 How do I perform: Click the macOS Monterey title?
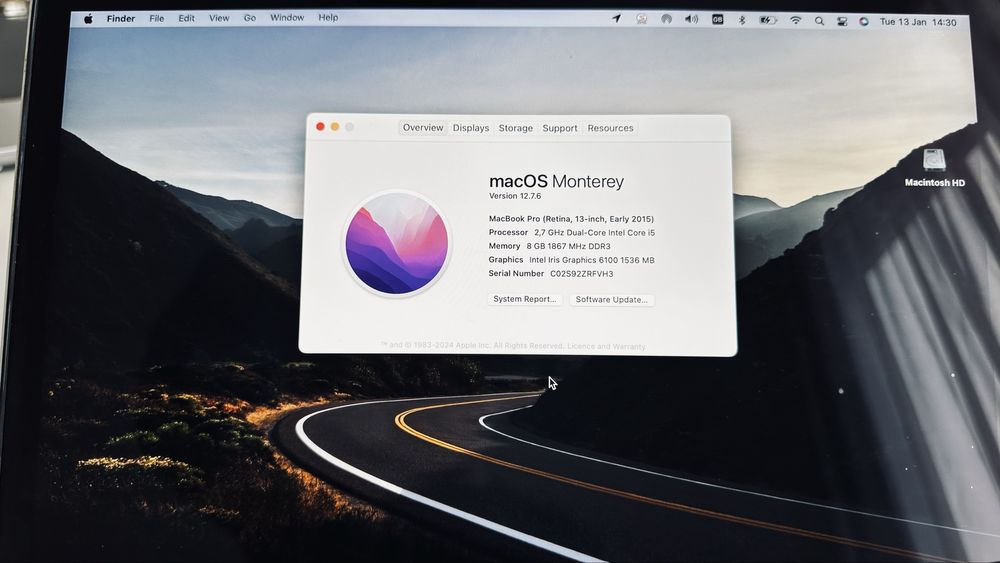click(556, 182)
